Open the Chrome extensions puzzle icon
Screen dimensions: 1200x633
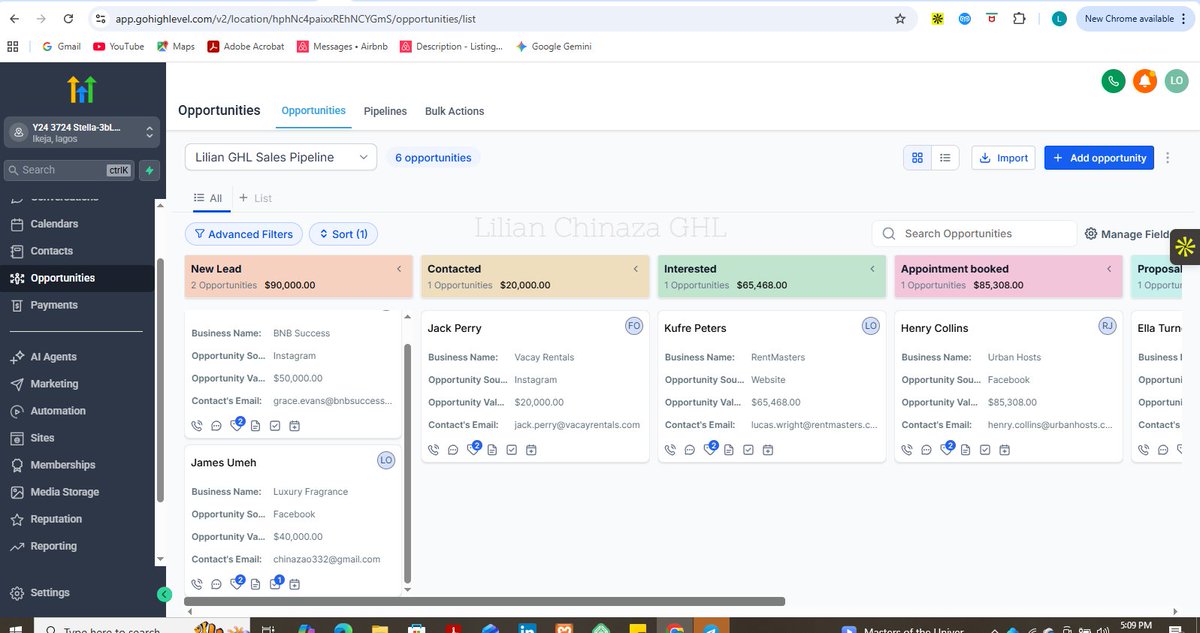point(1019,18)
